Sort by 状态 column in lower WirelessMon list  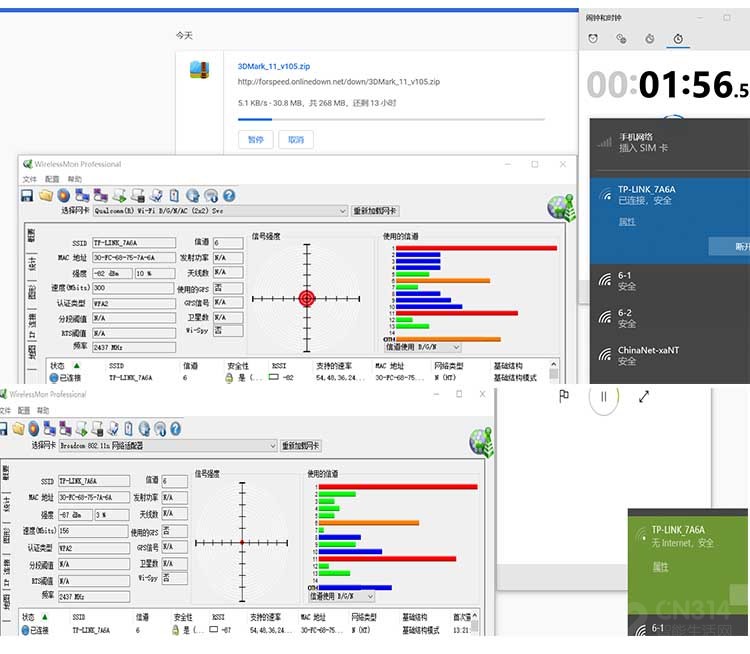pos(29,617)
